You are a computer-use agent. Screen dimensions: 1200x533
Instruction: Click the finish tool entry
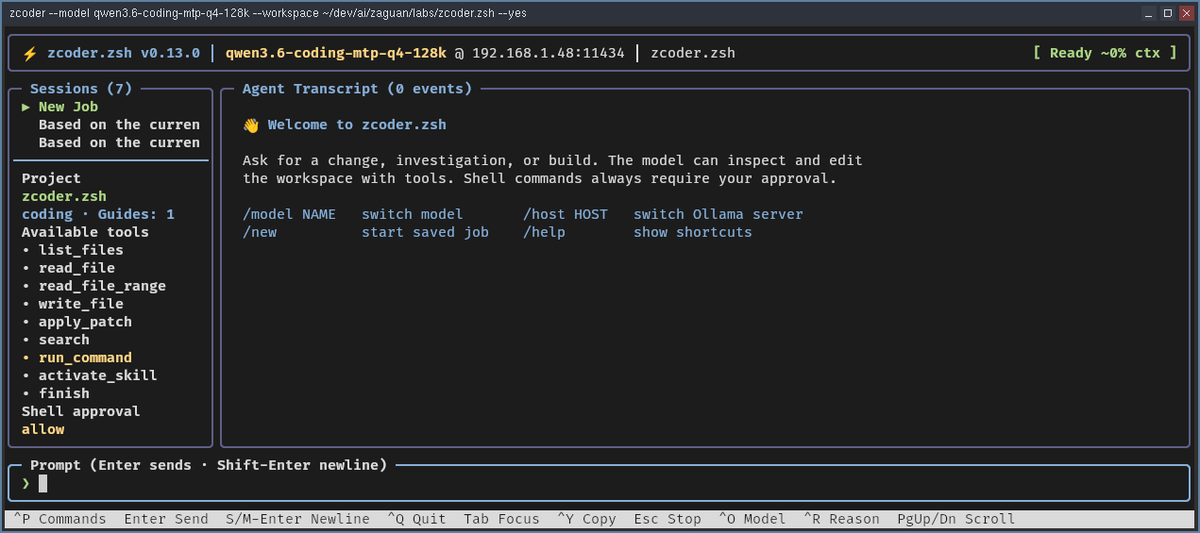pos(64,394)
